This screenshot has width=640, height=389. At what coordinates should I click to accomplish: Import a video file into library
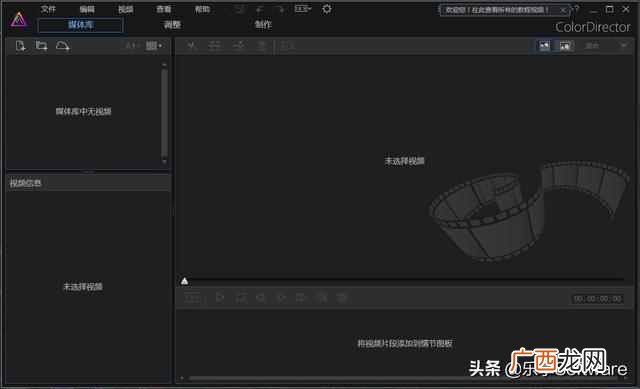[20, 46]
